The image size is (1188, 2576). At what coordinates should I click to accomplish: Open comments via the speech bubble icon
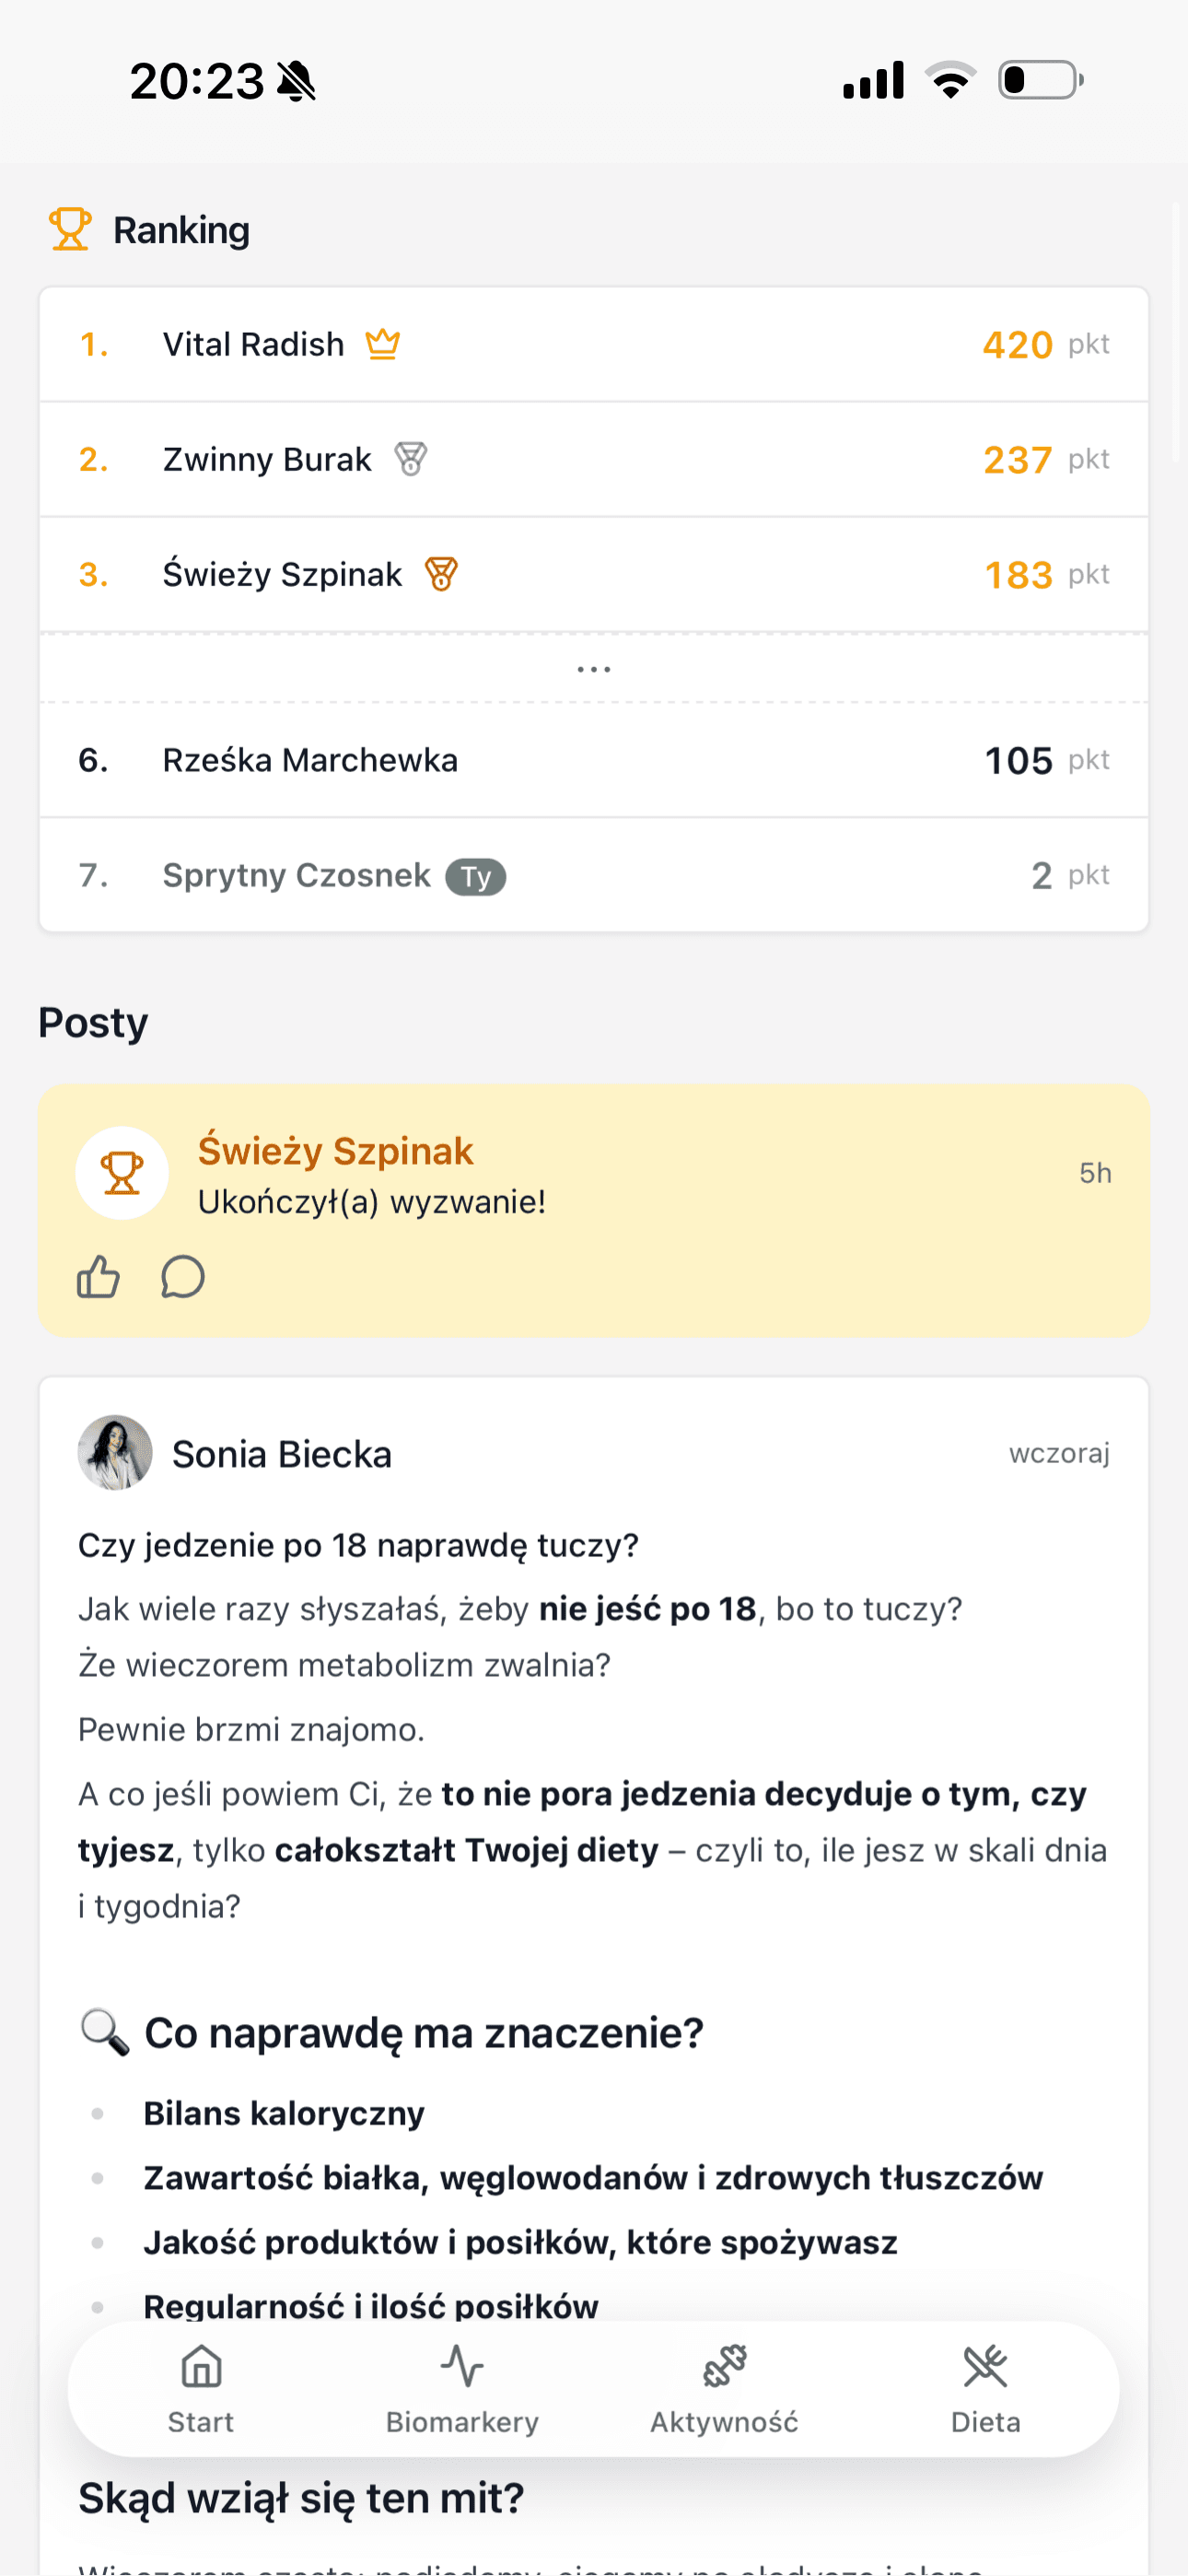[182, 1277]
